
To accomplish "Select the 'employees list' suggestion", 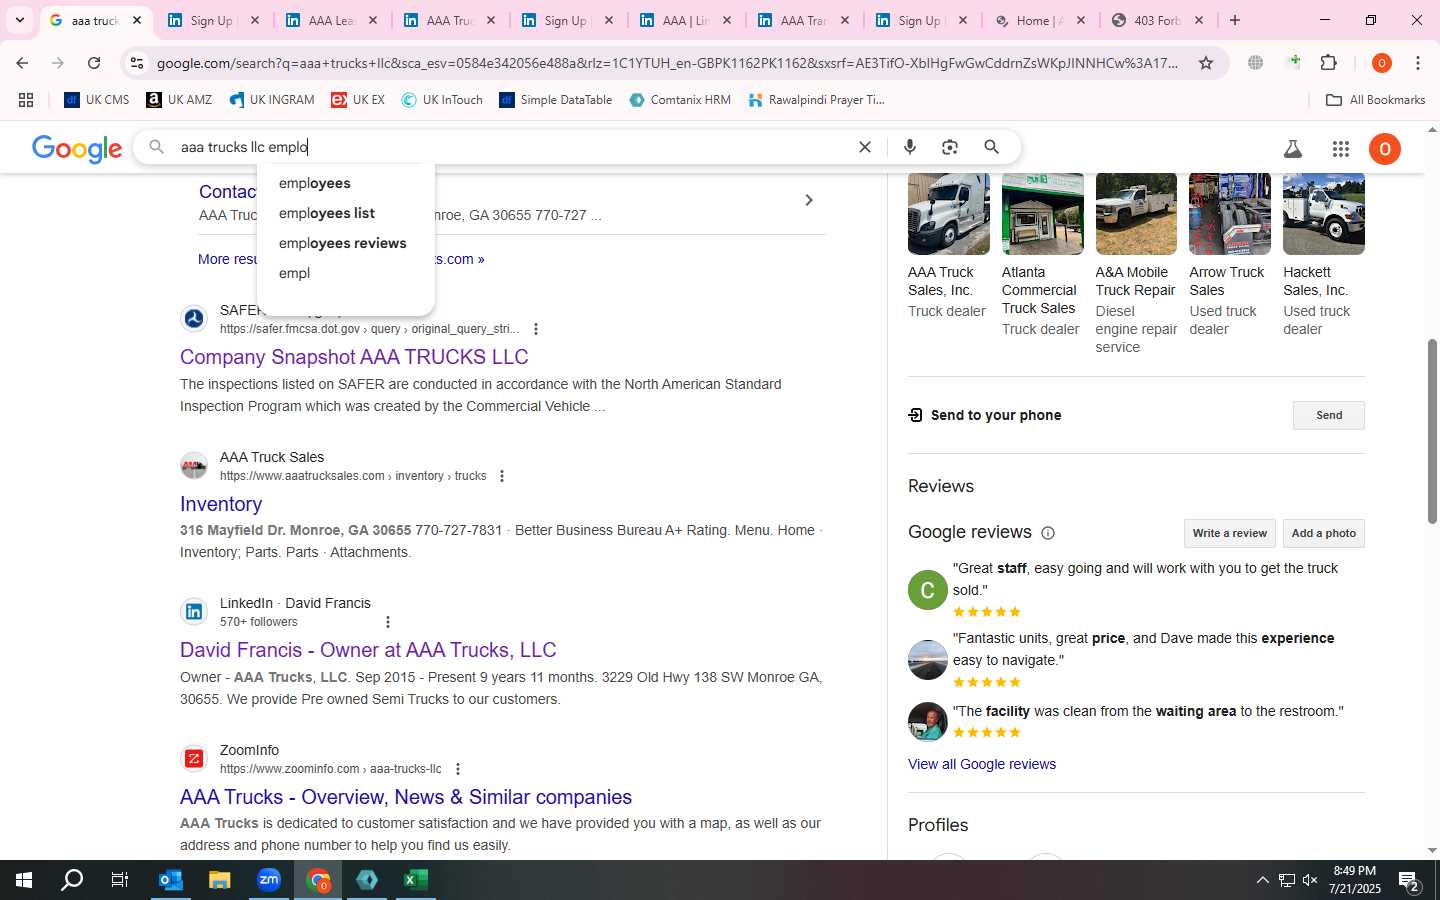I will tap(345, 213).
